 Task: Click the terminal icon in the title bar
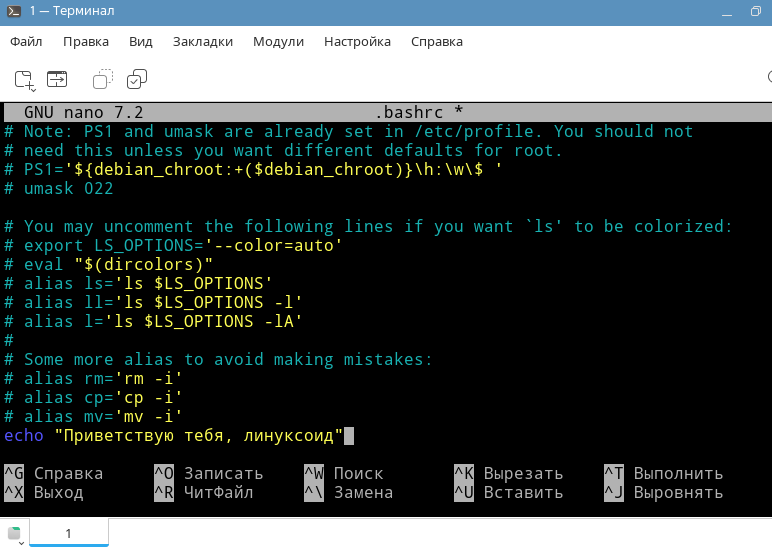pos(14,11)
